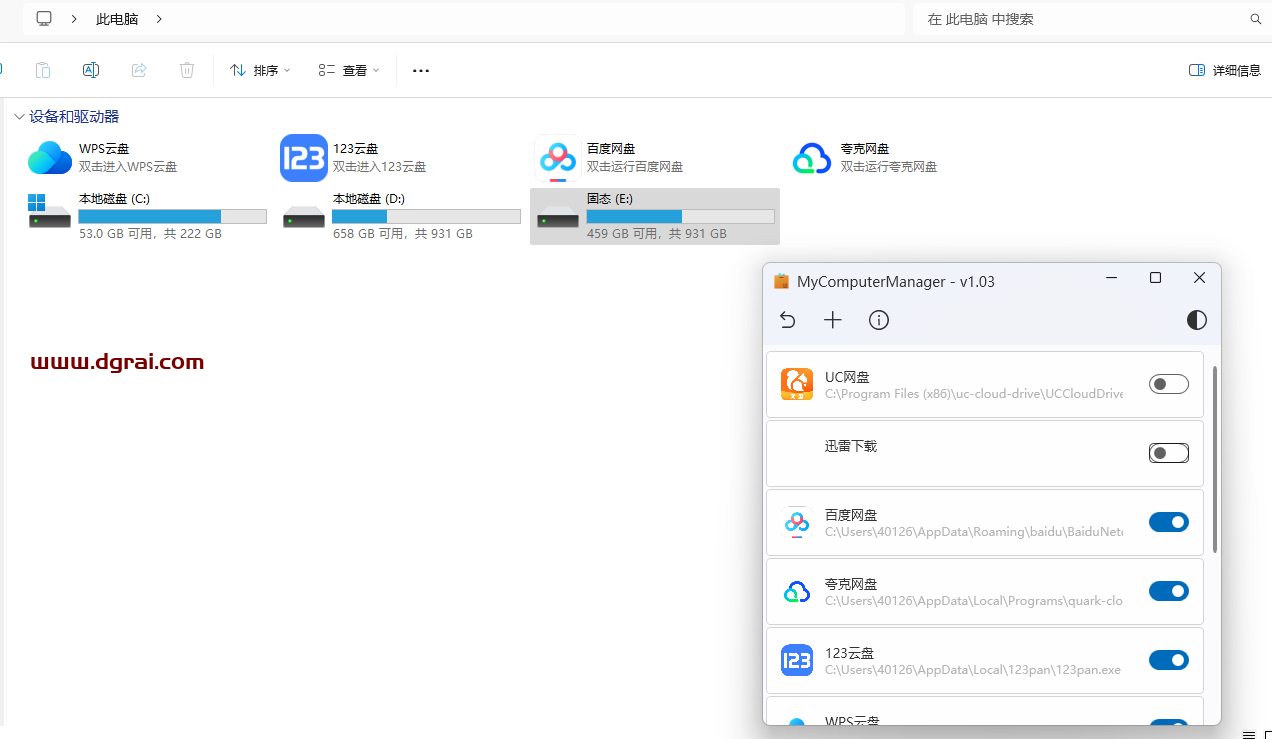Select the 迅雷下载 list row
This screenshot has height=739, width=1272.
pyautogui.click(x=985, y=453)
